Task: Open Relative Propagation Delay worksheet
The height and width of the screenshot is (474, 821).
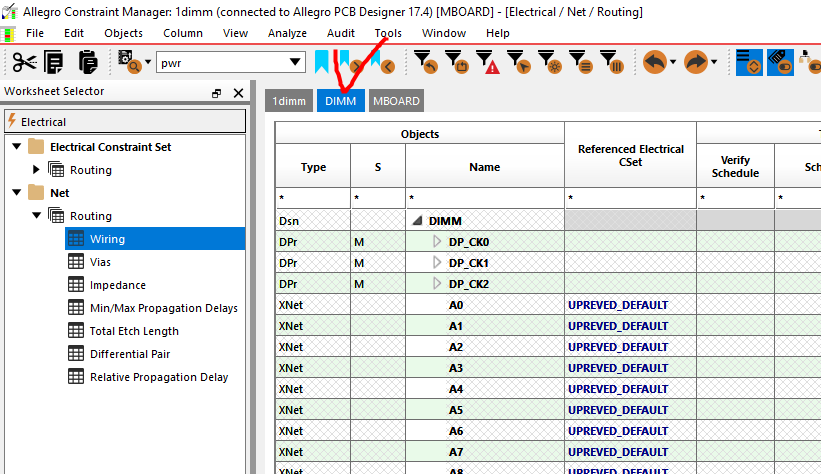Action: tap(159, 377)
